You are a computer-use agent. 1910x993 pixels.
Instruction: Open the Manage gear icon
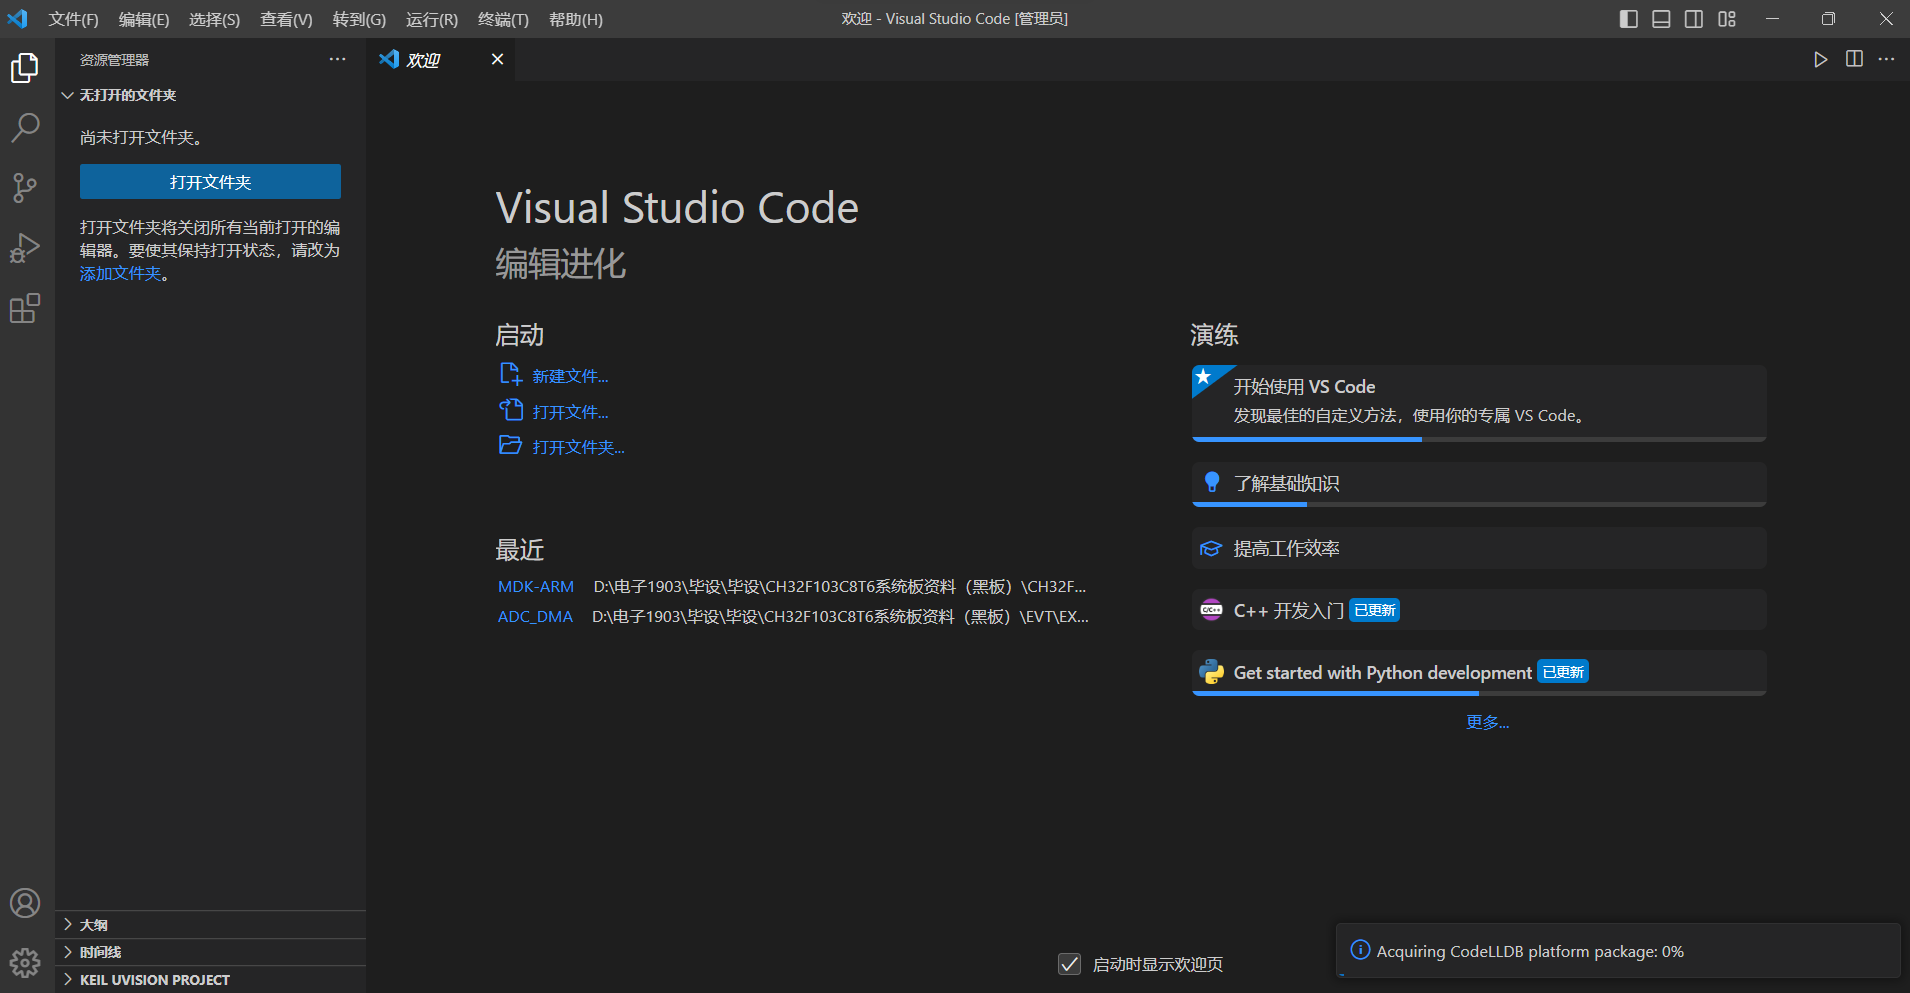coord(25,963)
